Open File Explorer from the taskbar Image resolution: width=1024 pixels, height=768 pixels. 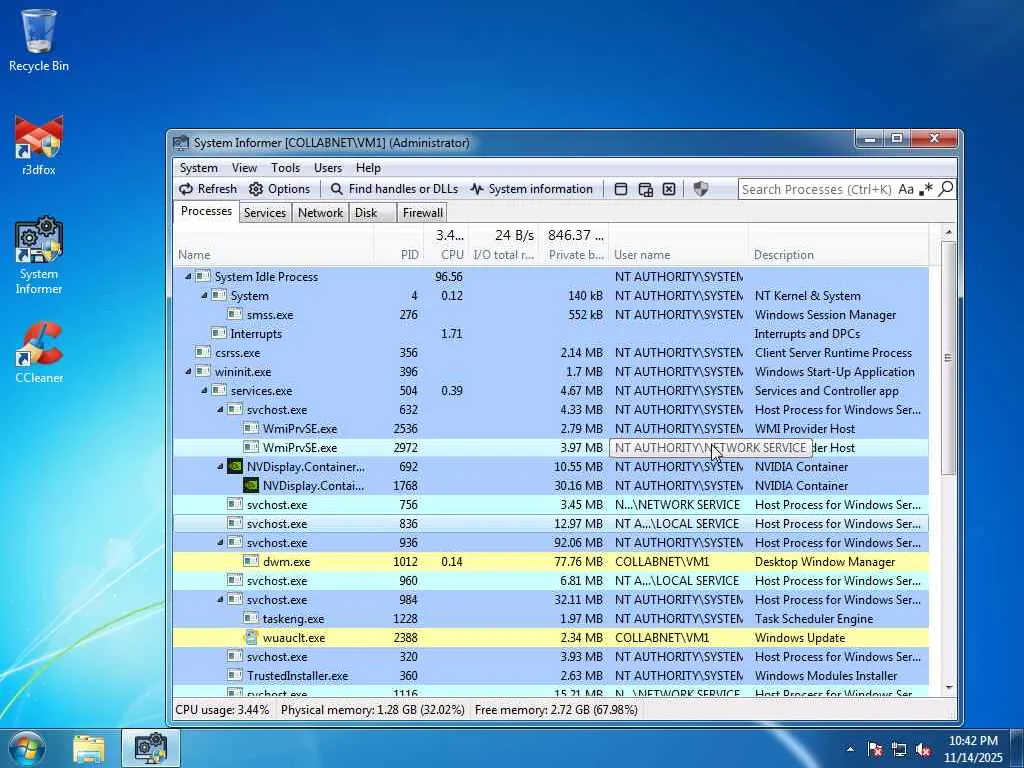tap(89, 749)
